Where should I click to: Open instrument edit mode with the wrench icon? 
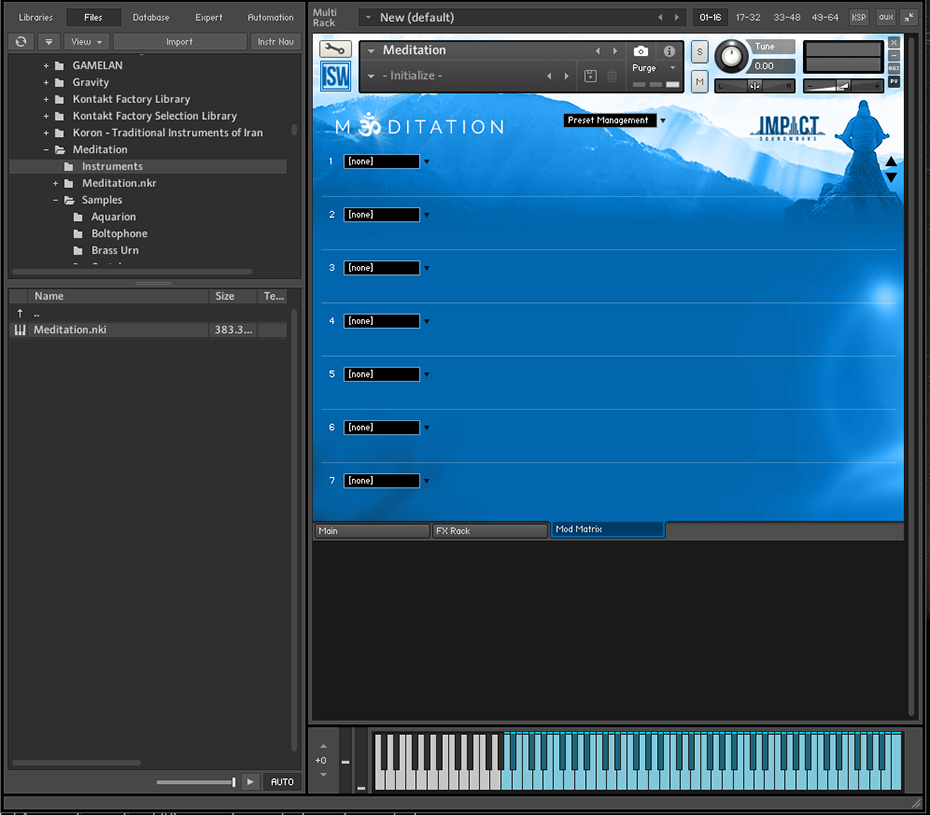tap(335, 49)
